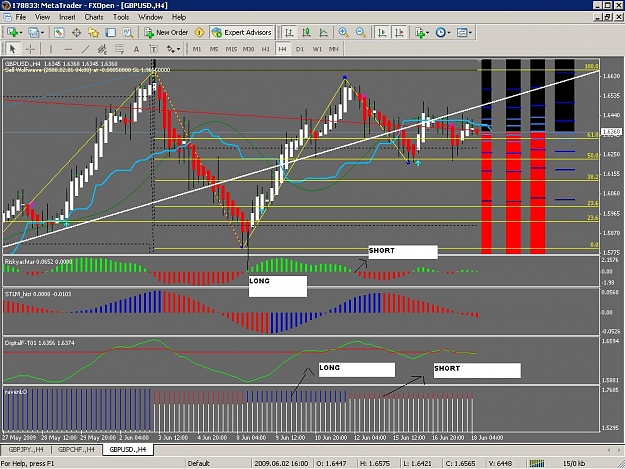Image resolution: width=625 pixels, height=469 pixels.
Task: Switch timeframe to M30
Action: (x=248, y=49)
